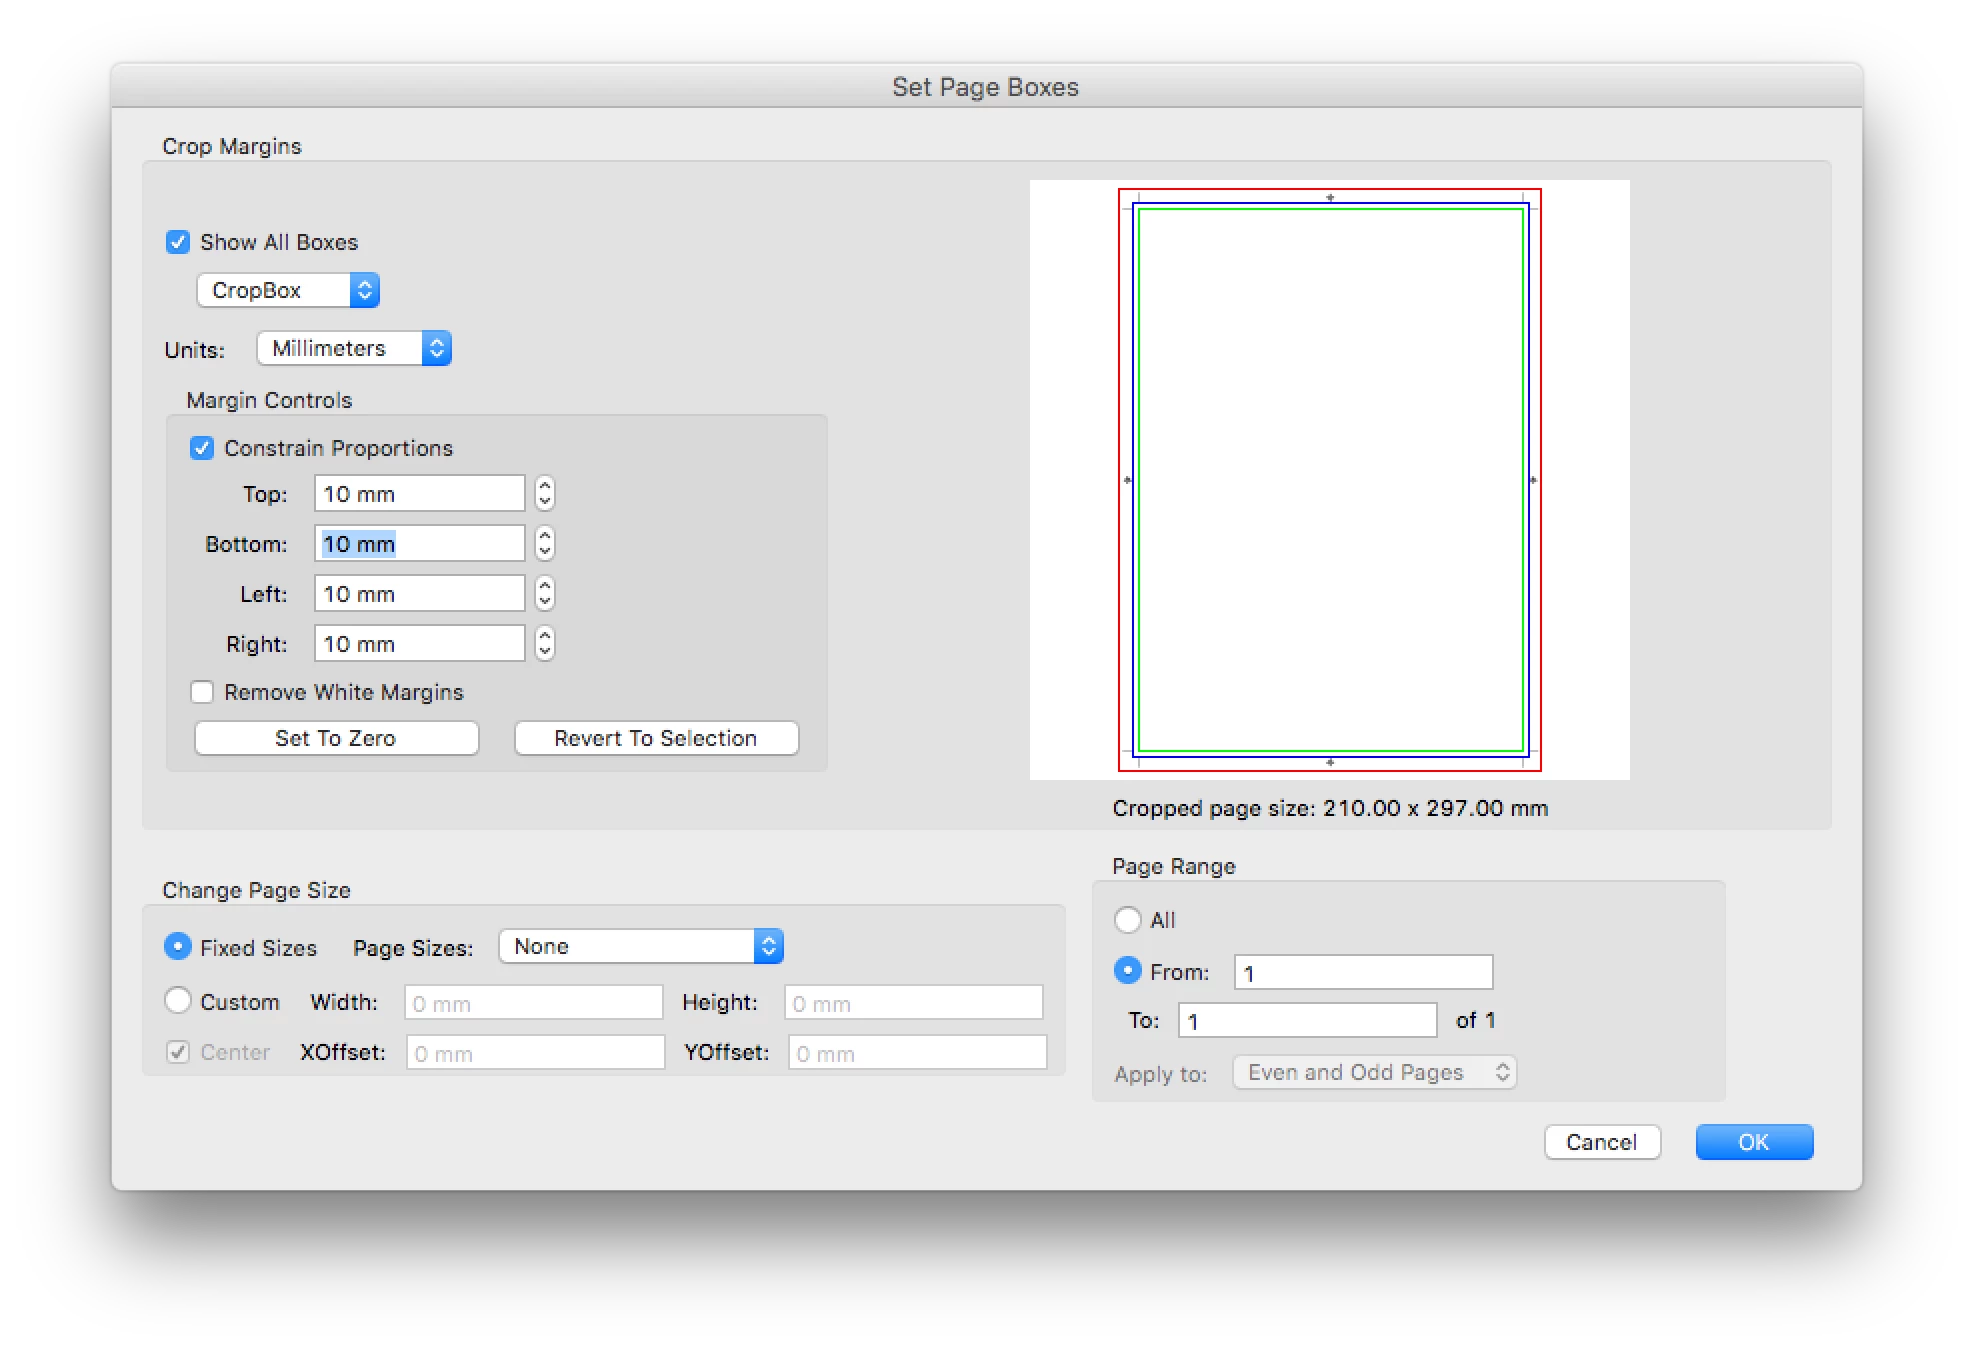Click Revert To Selection button
Image resolution: width=1974 pixels, height=1350 pixels.
point(656,738)
